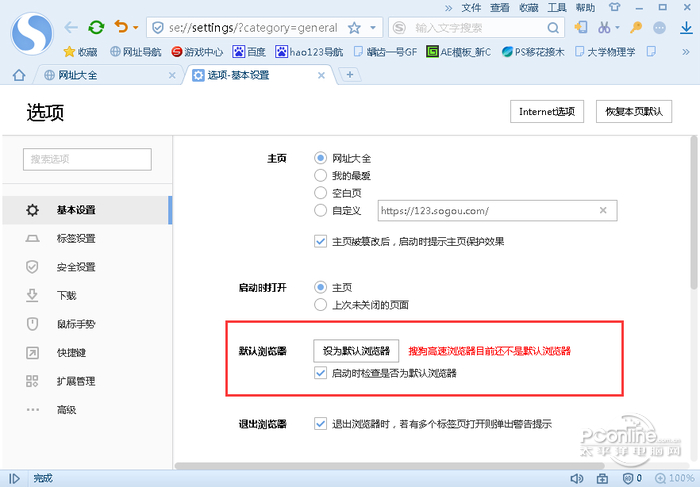Select 主页 under 启动时打开

[x=320, y=287]
